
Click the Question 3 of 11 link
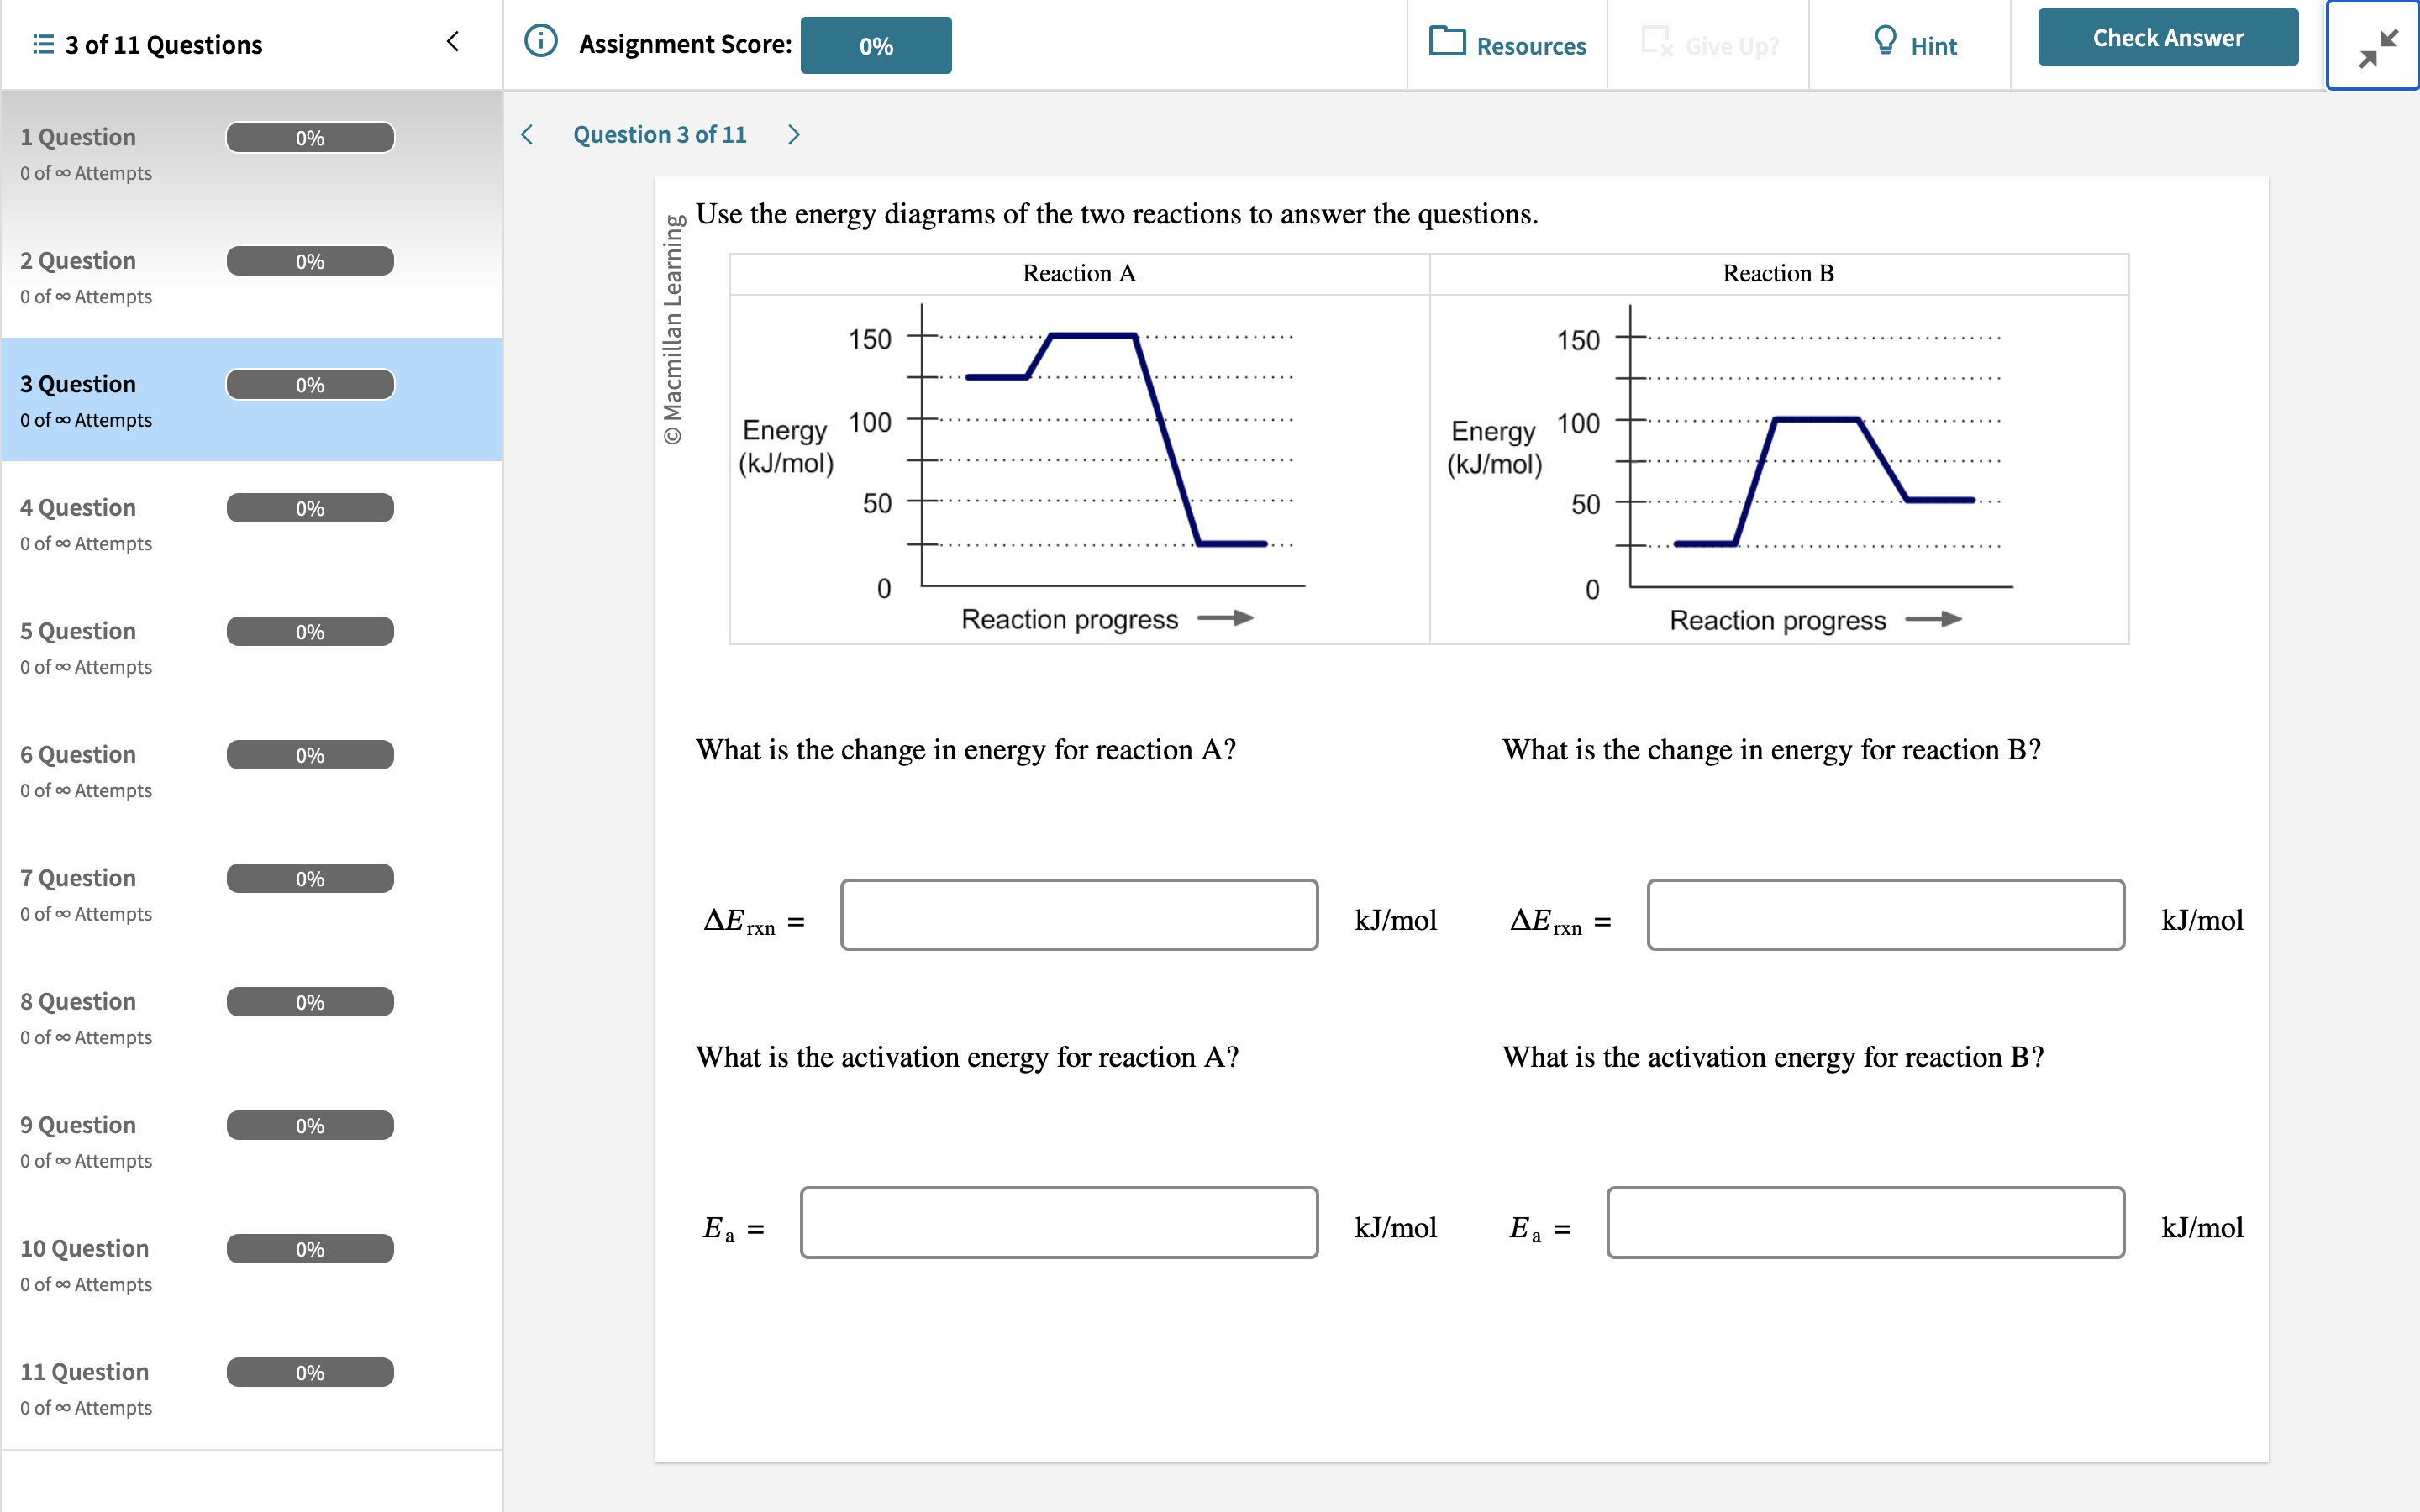tap(660, 135)
